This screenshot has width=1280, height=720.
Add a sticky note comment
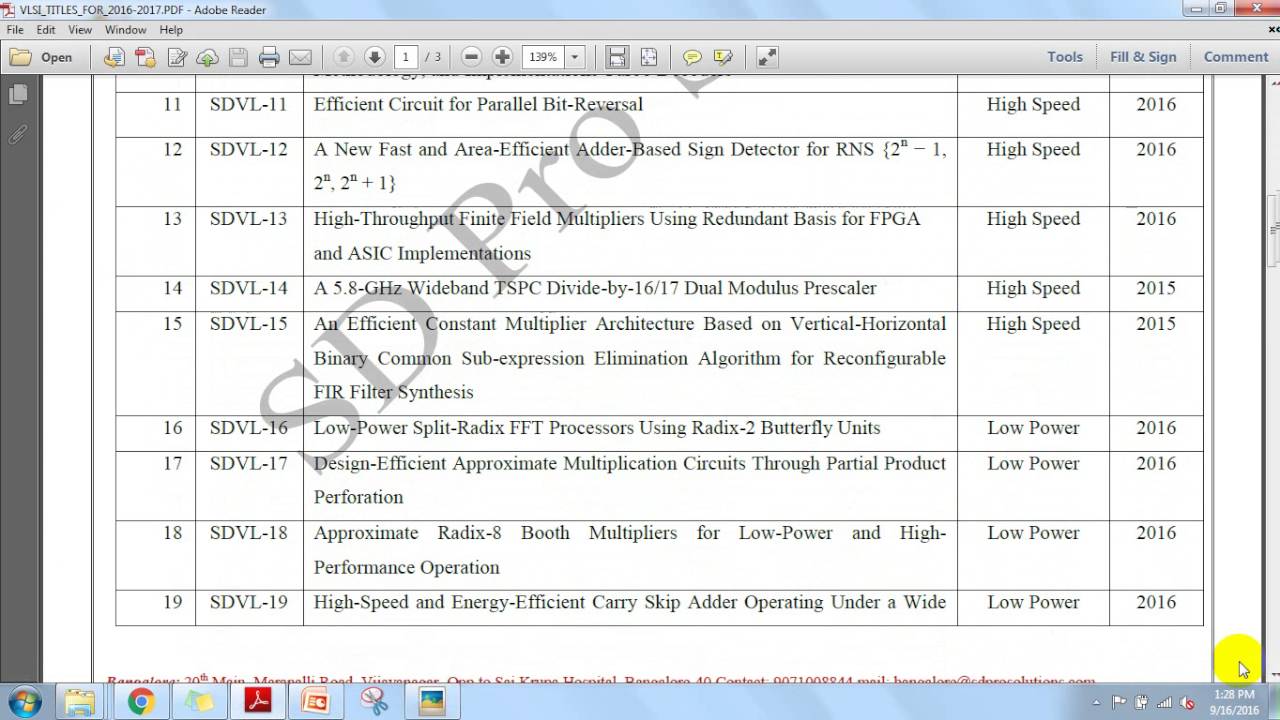(x=692, y=57)
